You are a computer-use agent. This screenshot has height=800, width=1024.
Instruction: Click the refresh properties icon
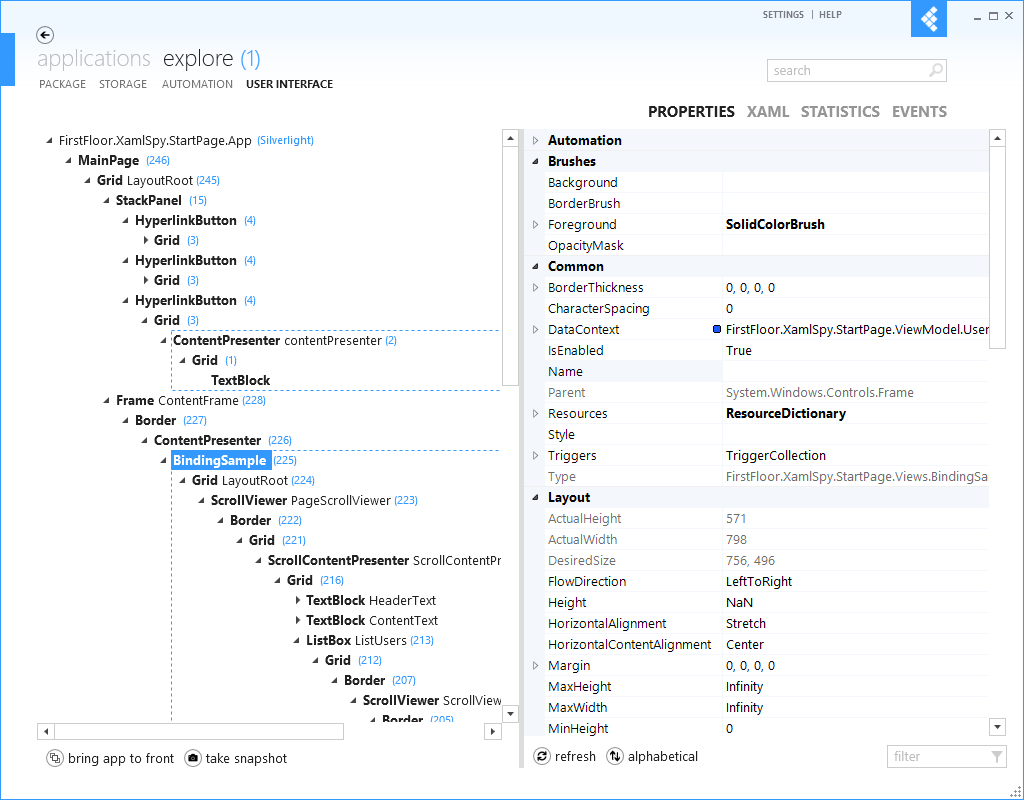point(542,756)
